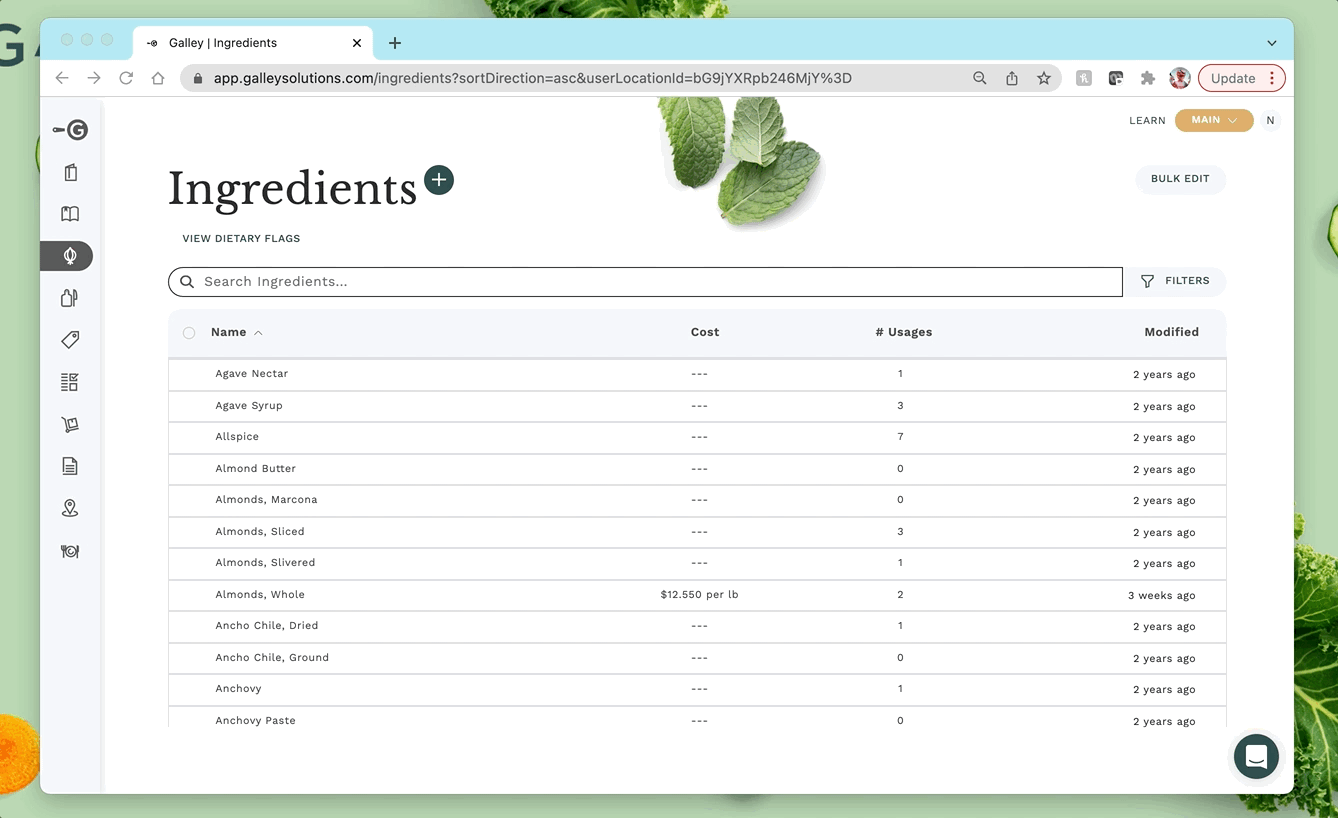Click the second extension icon beside puzzle
The width and height of the screenshot is (1338, 818).
point(1116,78)
